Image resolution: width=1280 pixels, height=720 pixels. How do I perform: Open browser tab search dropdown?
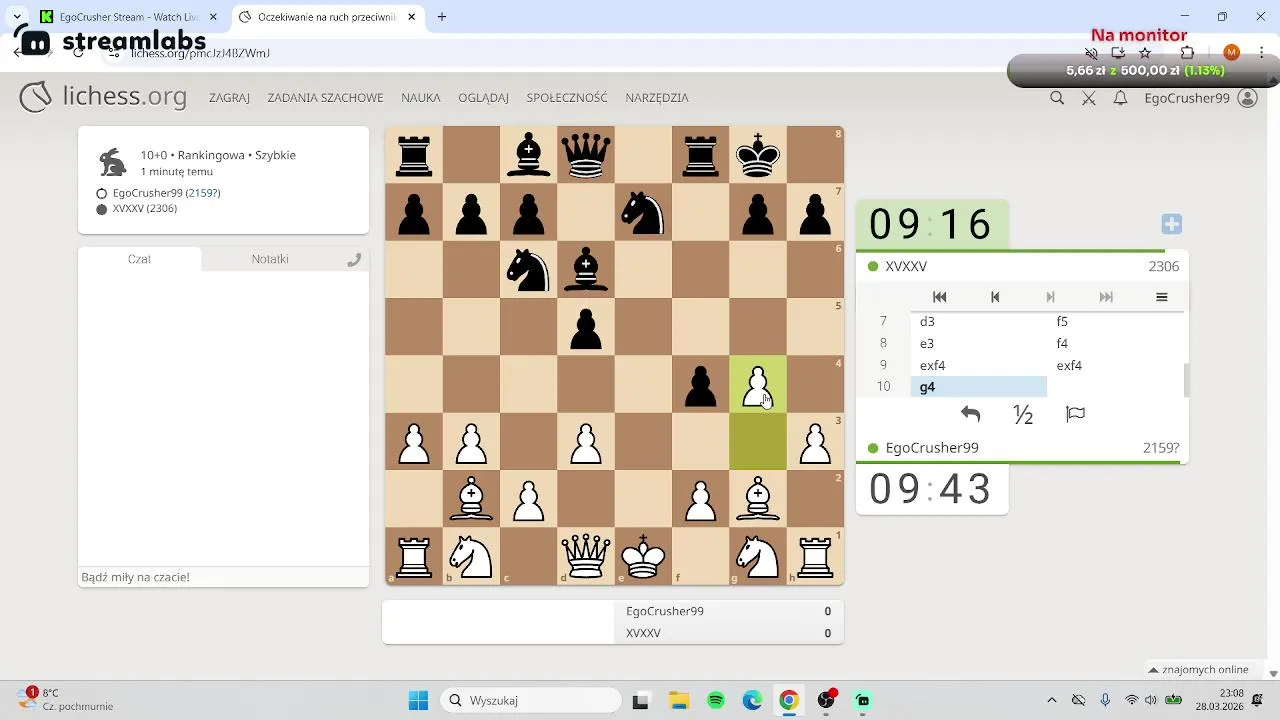click(17, 17)
